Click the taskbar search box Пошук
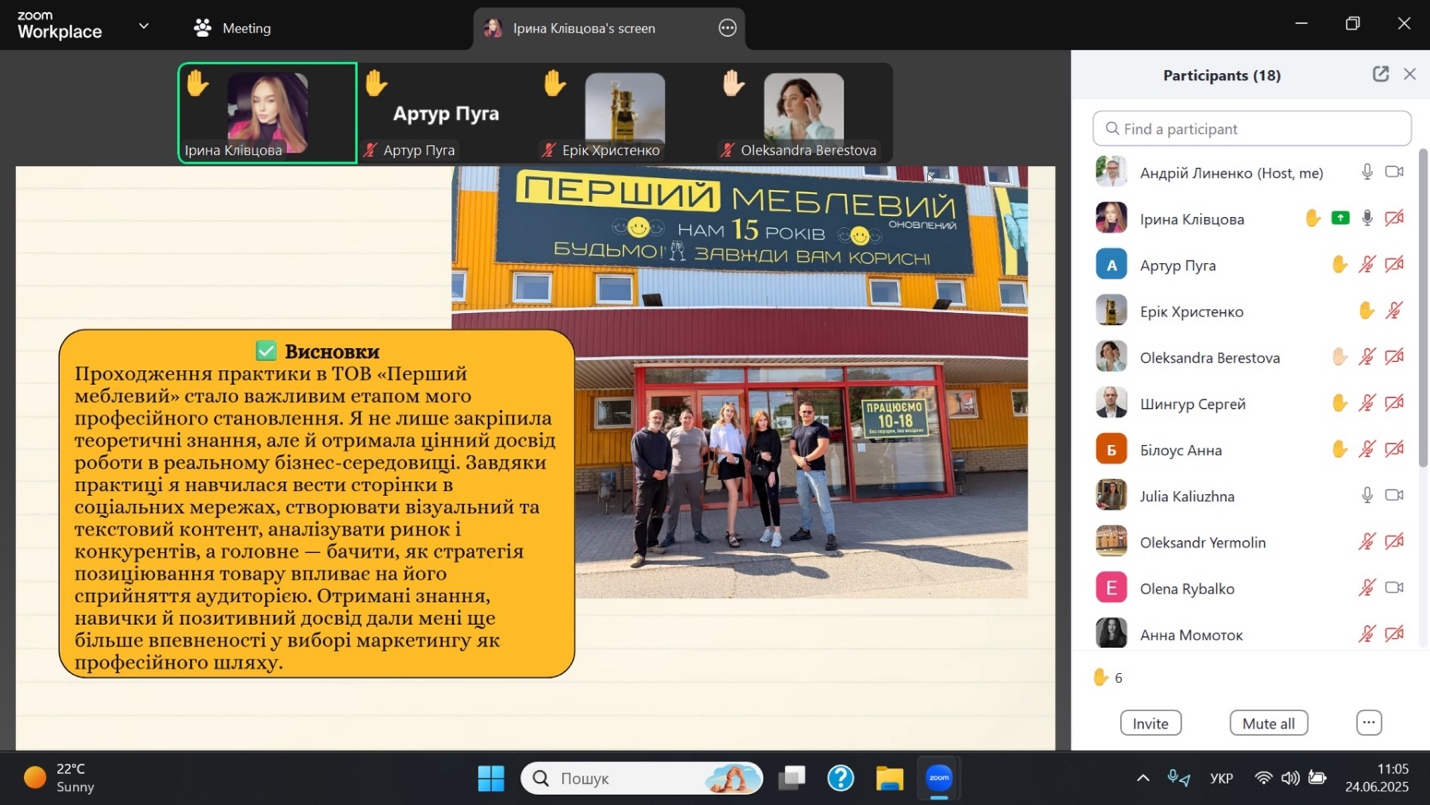This screenshot has width=1430, height=805. click(x=642, y=778)
